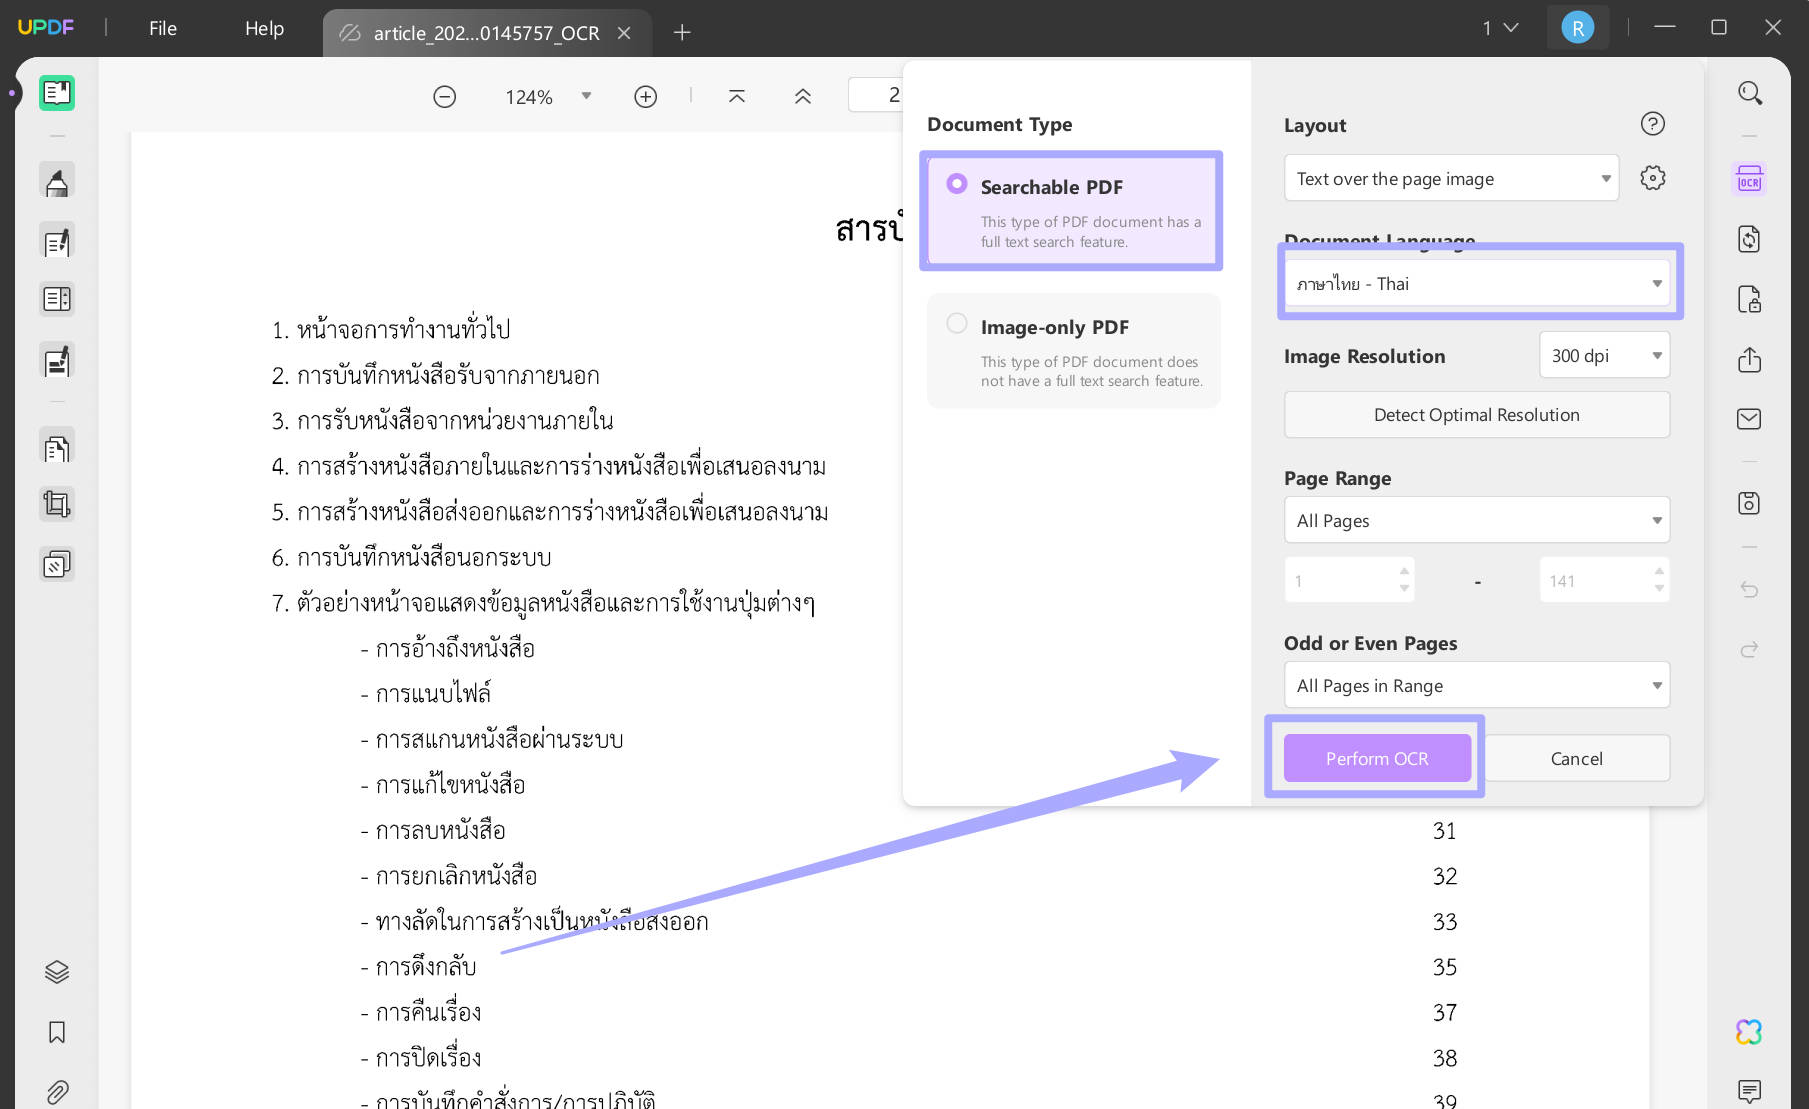1809x1109 pixels.
Task: Open the Layout dropdown
Action: point(1450,178)
